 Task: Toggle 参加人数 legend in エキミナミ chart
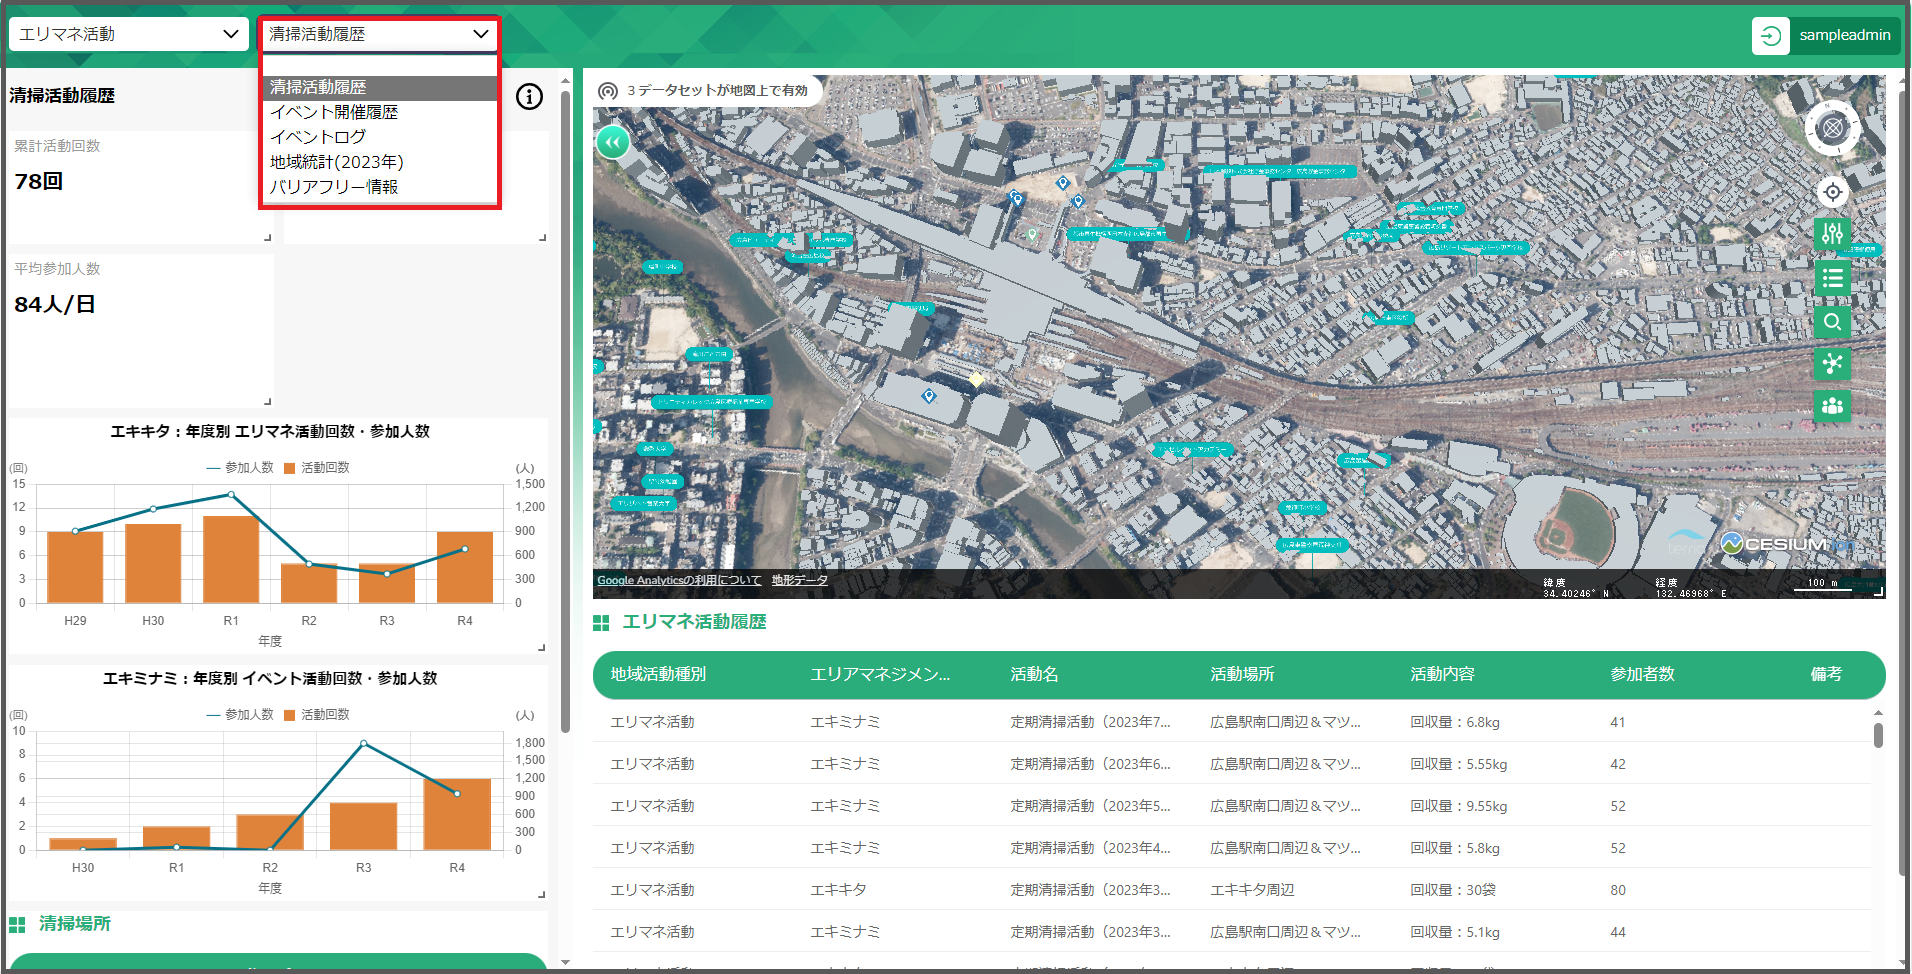point(240,715)
